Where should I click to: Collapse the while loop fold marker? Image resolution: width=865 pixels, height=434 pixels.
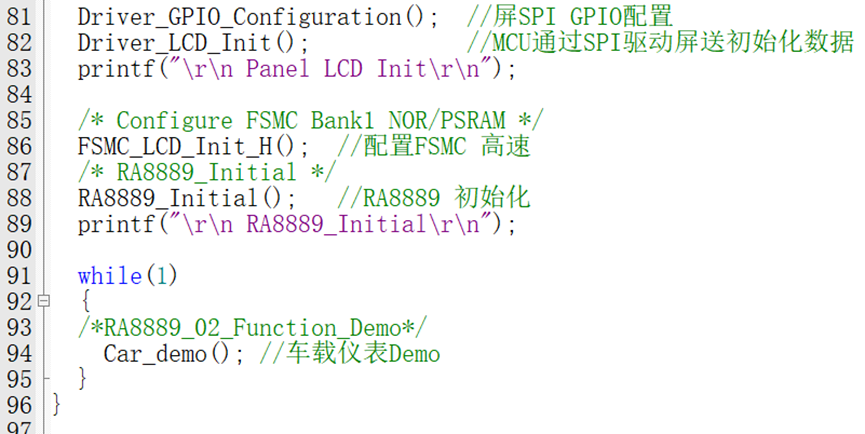click(x=44, y=301)
